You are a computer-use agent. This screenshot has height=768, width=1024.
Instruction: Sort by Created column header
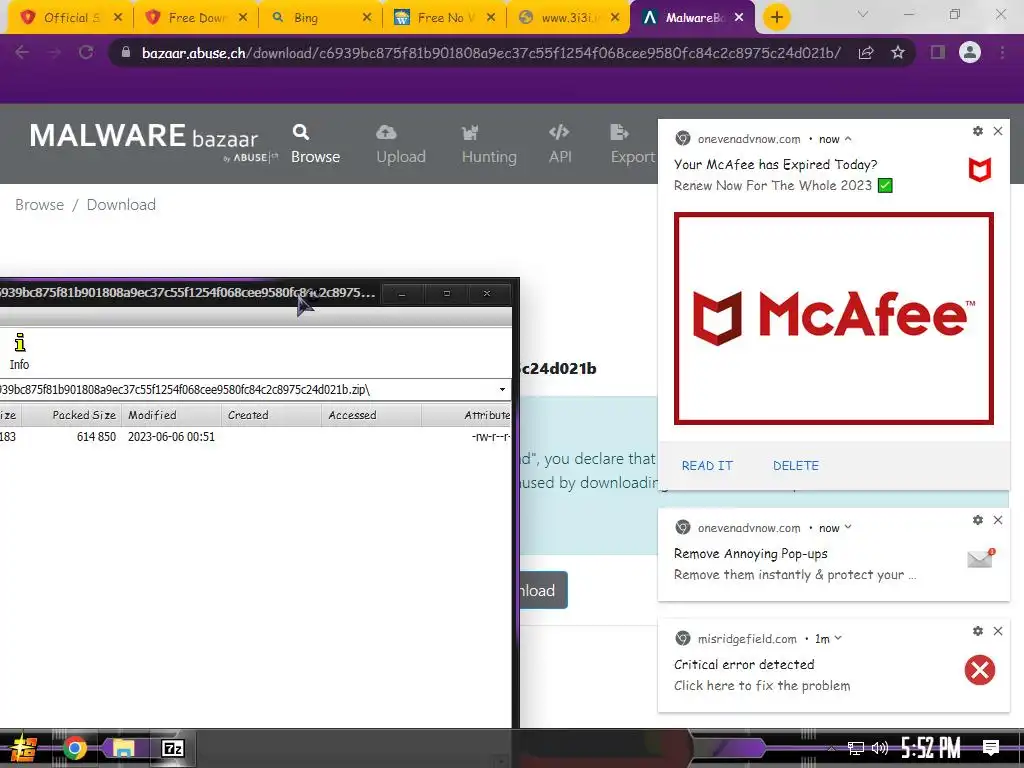tap(271, 415)
